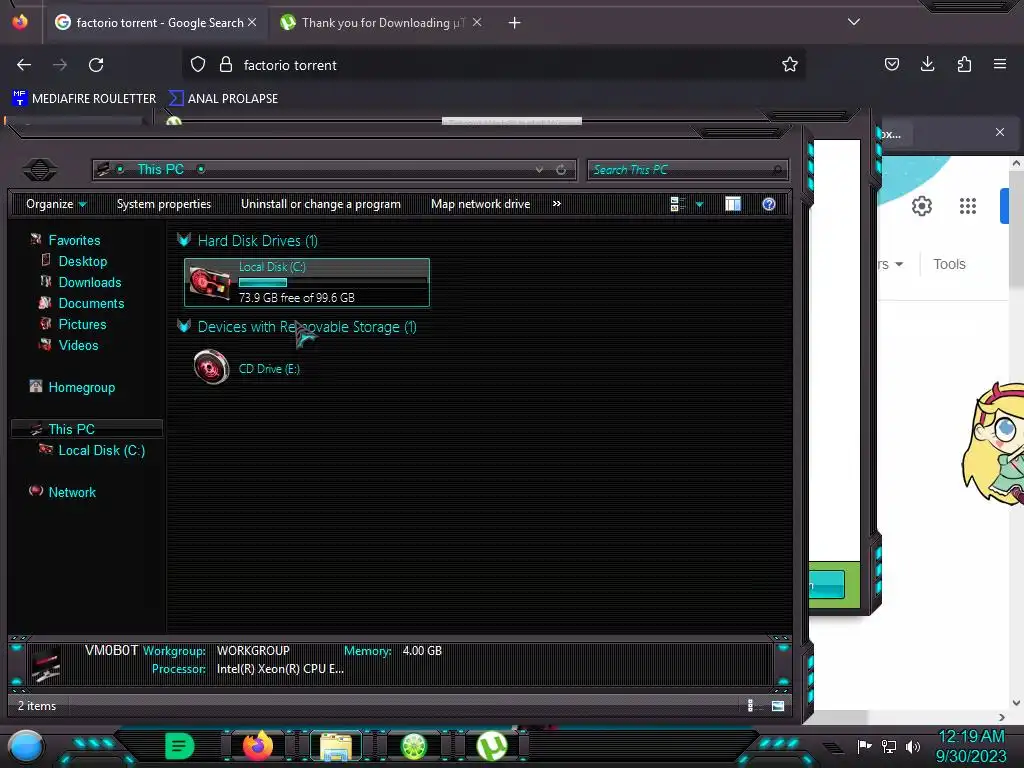The image size is (1024, 768).
Task: Select Local Disk (C:) drive tile
Action: coord(307,282)
